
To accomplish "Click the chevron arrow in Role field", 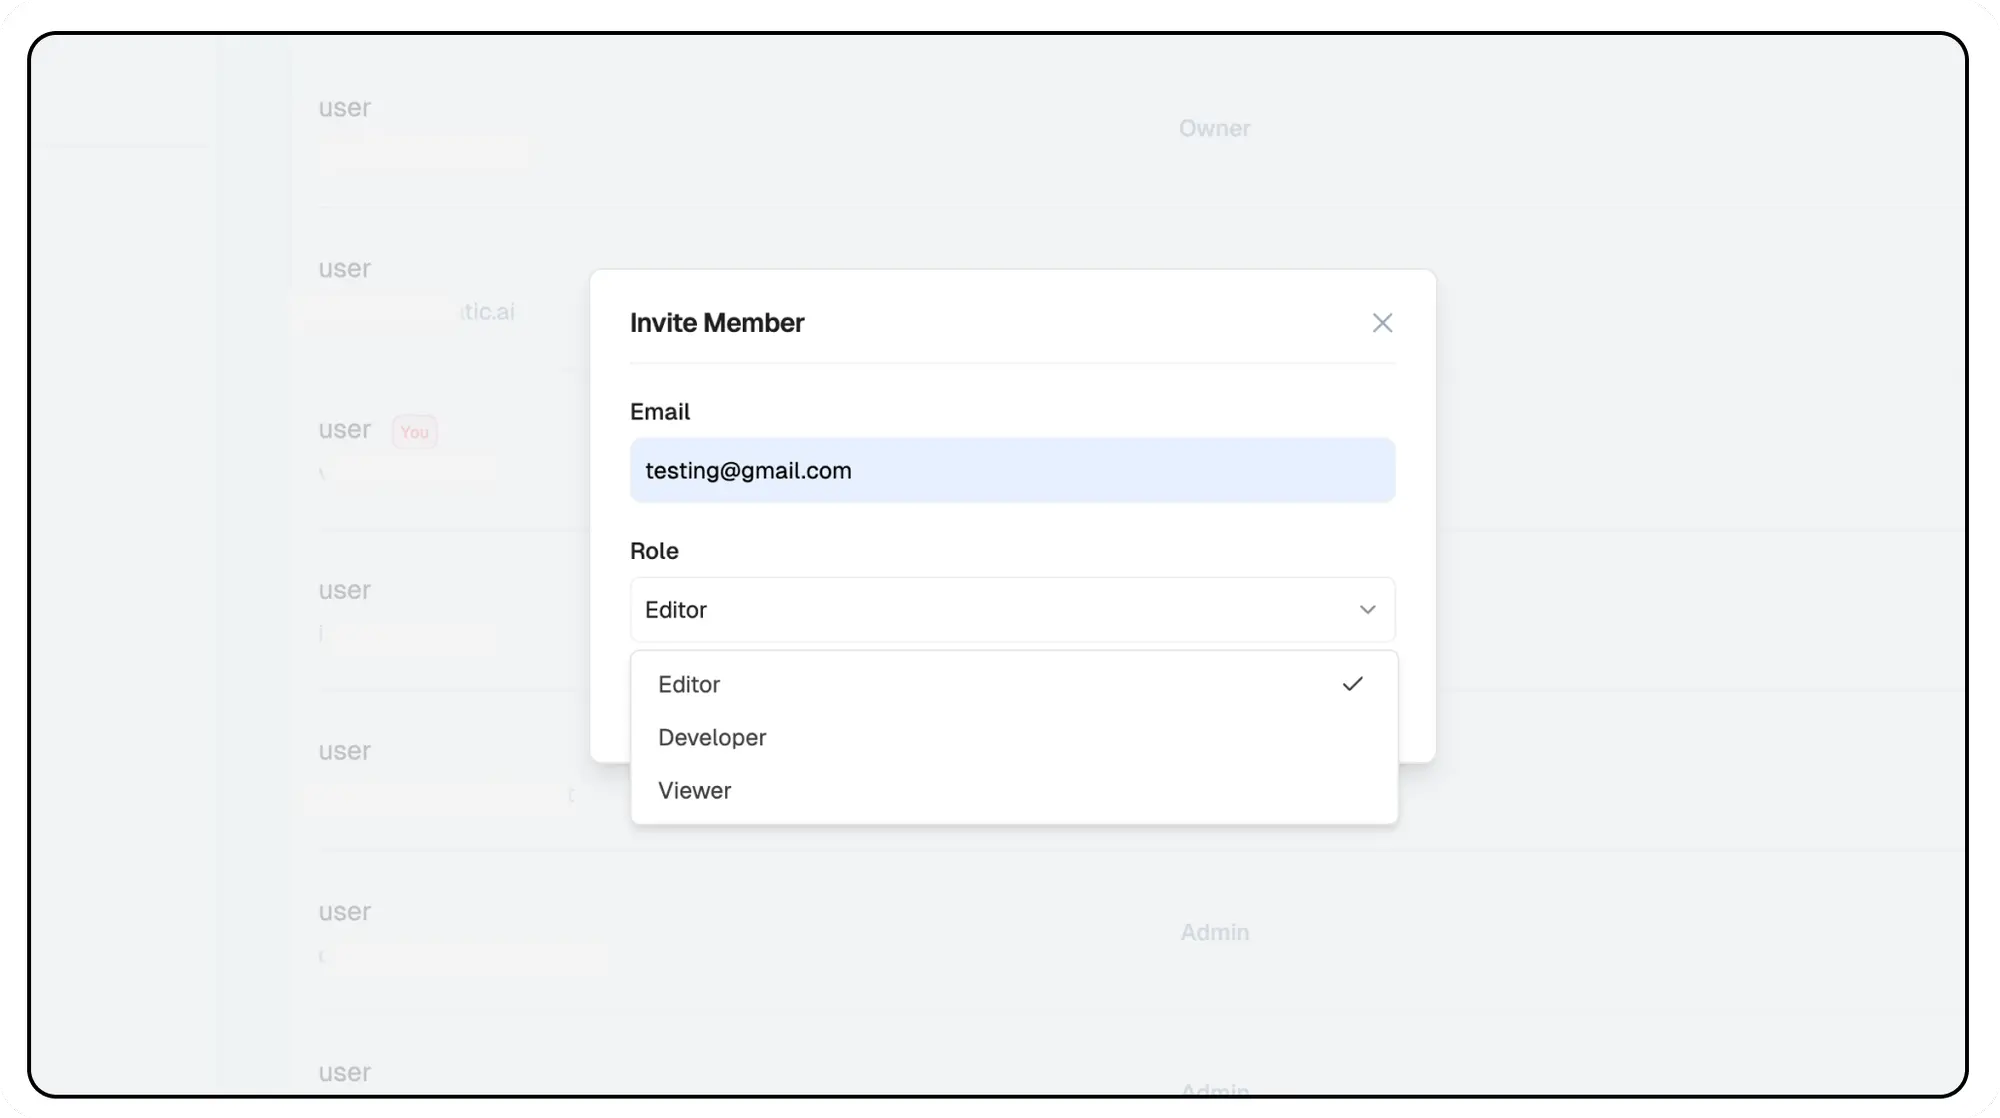I will click(x=1367, y=610).
